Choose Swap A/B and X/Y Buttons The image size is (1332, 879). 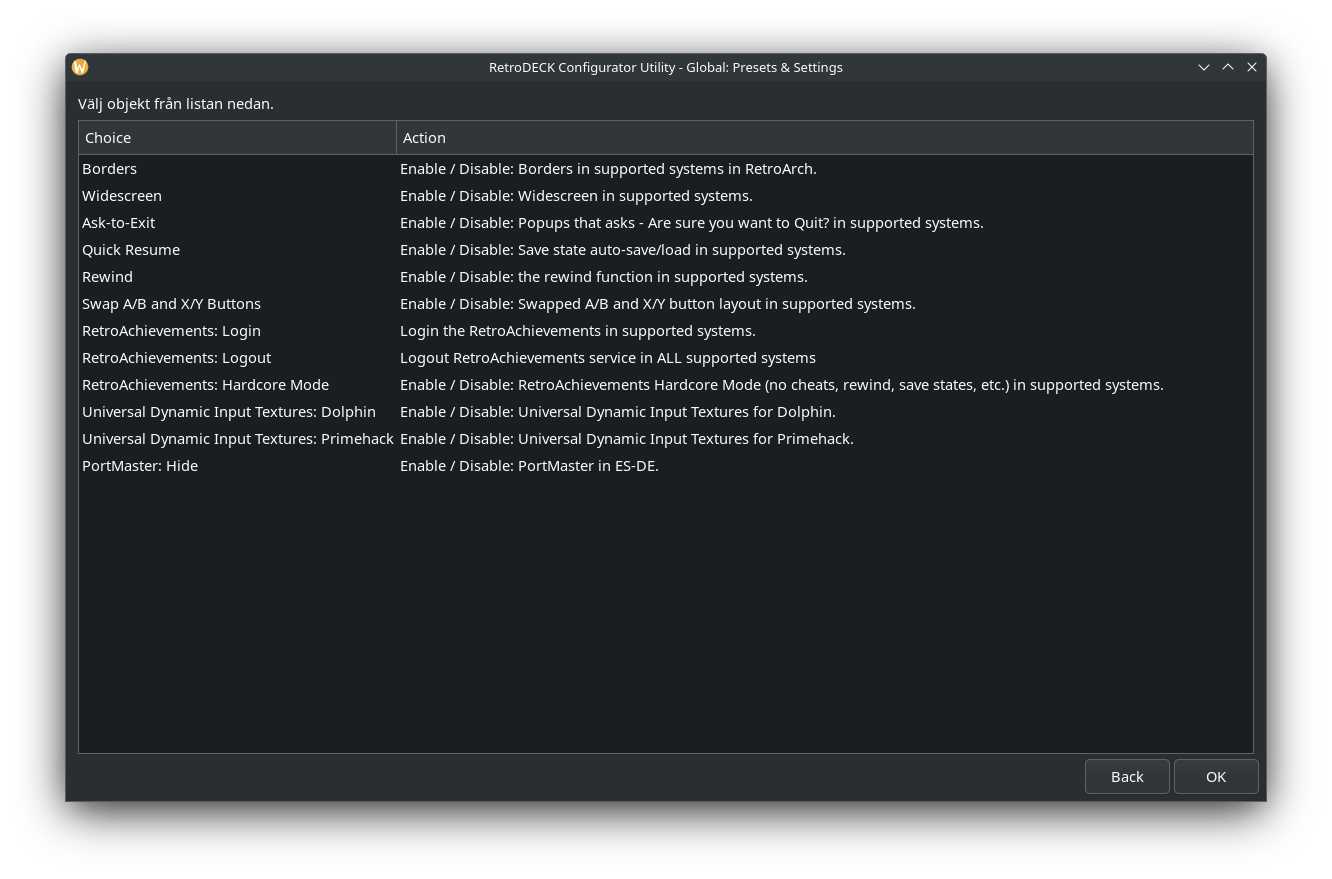tap(172, 304)
